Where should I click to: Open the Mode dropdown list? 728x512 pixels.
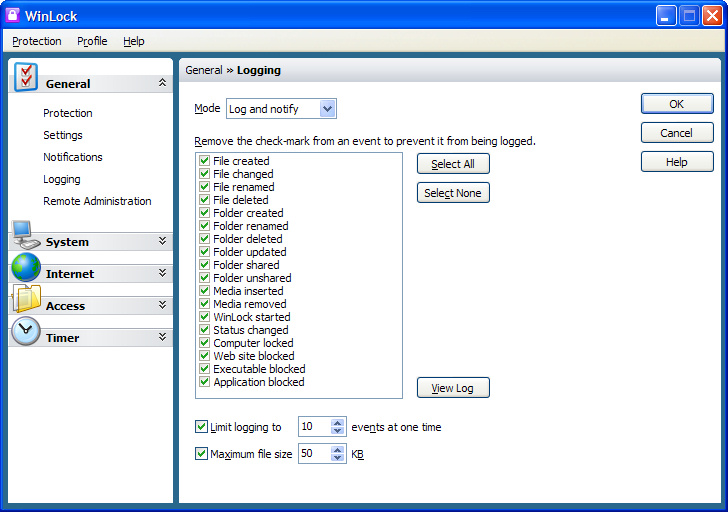tap(327, 109)
